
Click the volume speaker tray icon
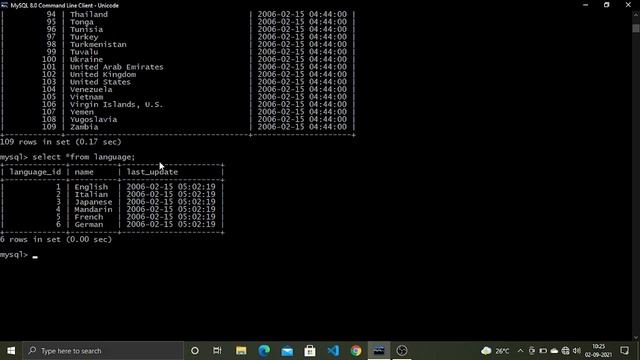point(576,351)
